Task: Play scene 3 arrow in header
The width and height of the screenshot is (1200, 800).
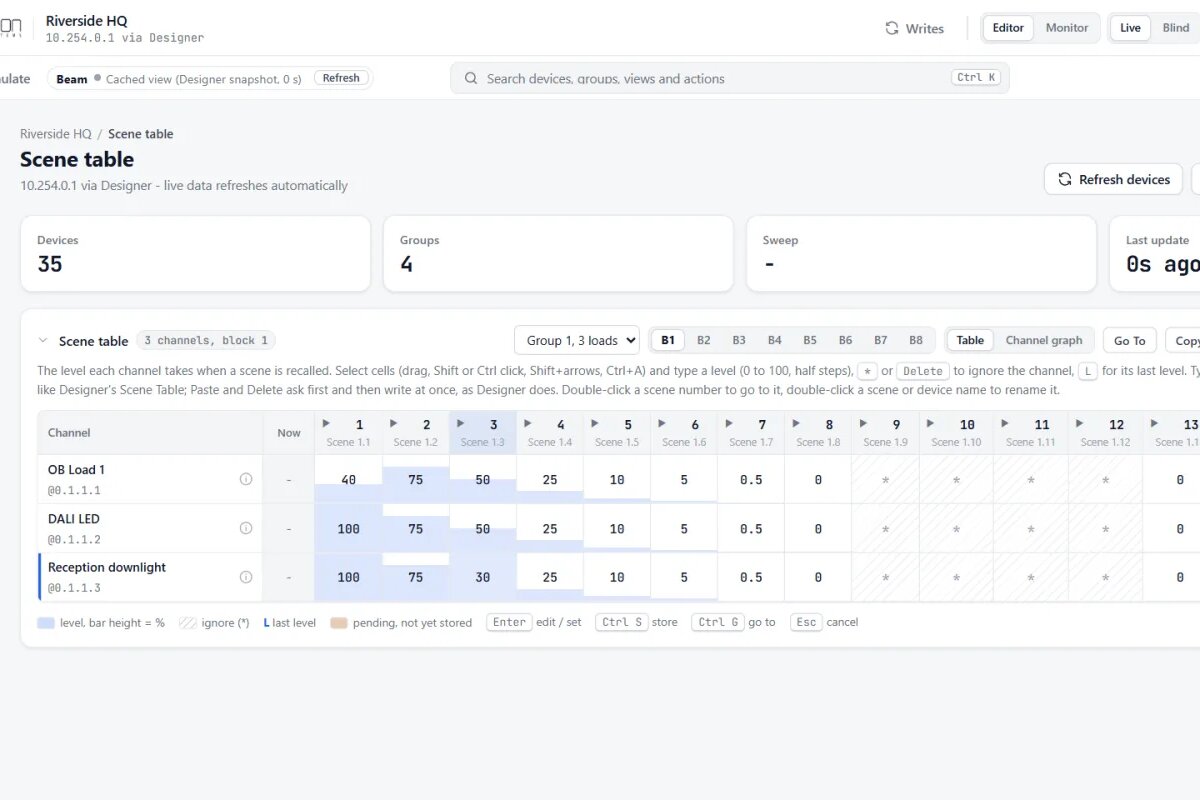Action: (461, 424)
